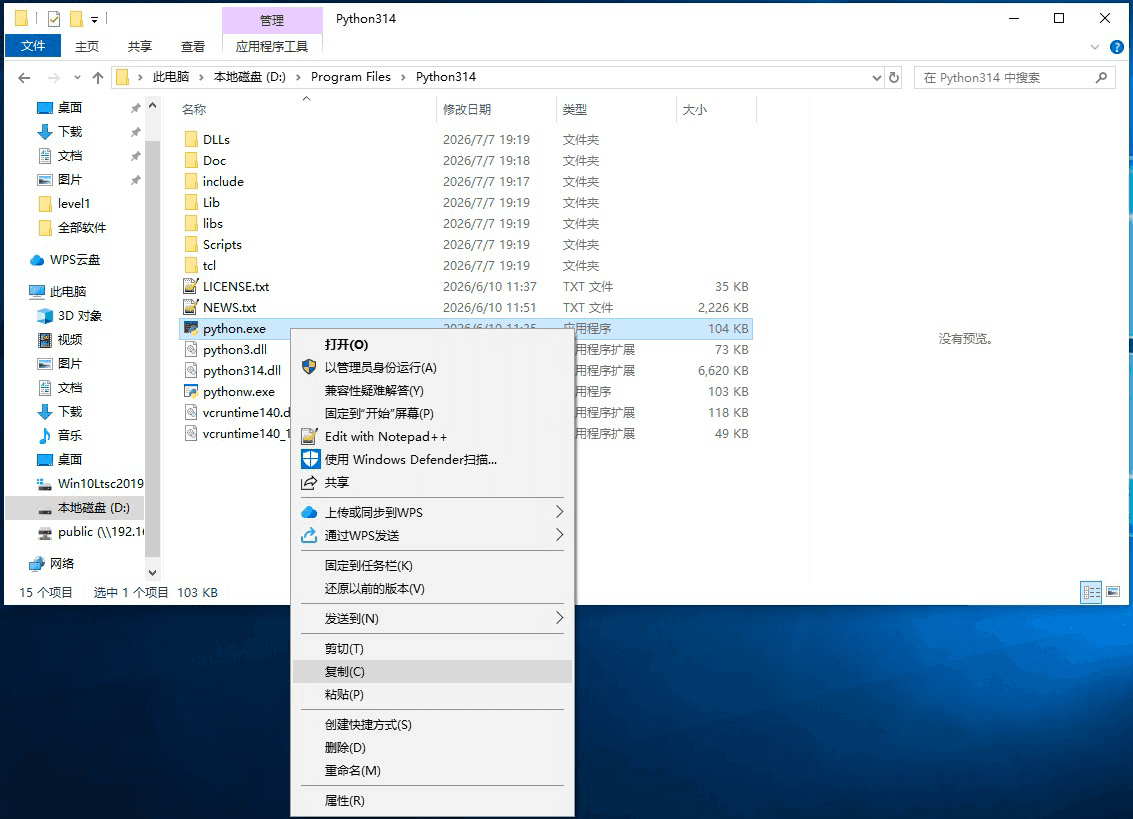
Task: Expand address bar history dropdown
Action: [876, 77]
